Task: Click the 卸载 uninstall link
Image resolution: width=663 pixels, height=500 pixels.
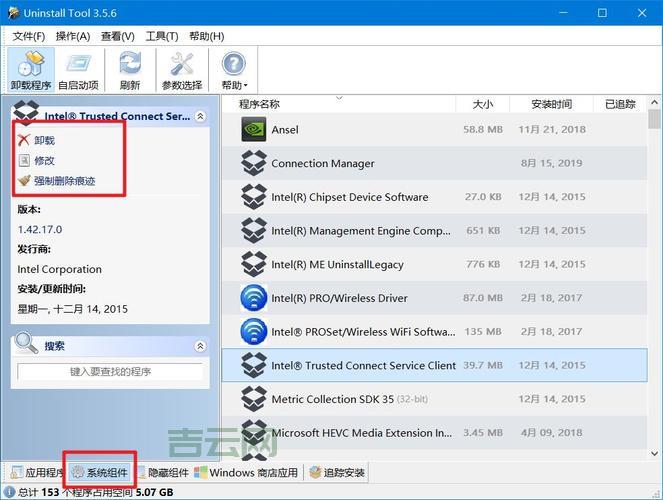Action: click(44, 141)
